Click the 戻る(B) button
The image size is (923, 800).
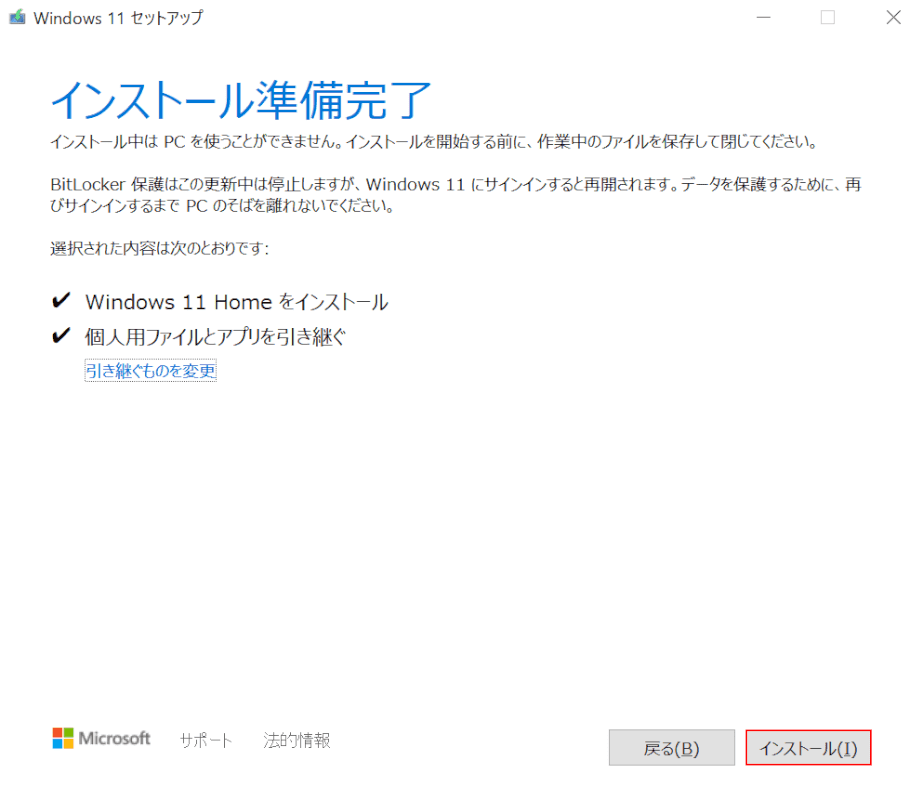[x=672, y=747]
